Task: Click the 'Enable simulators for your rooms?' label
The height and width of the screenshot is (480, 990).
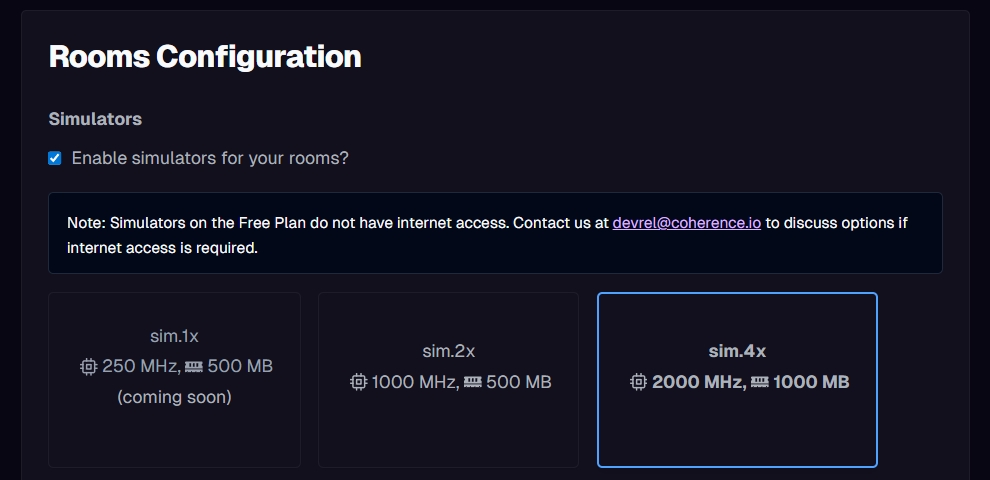Action: [210, 158]
